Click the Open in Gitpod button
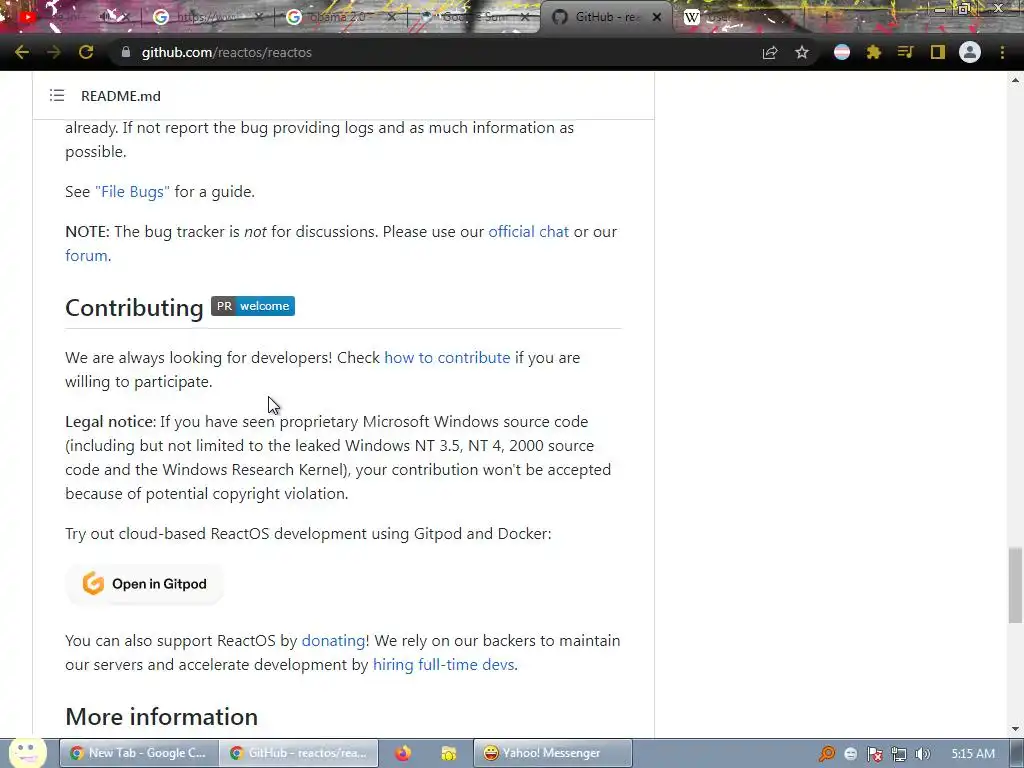 tap(144, 584)
